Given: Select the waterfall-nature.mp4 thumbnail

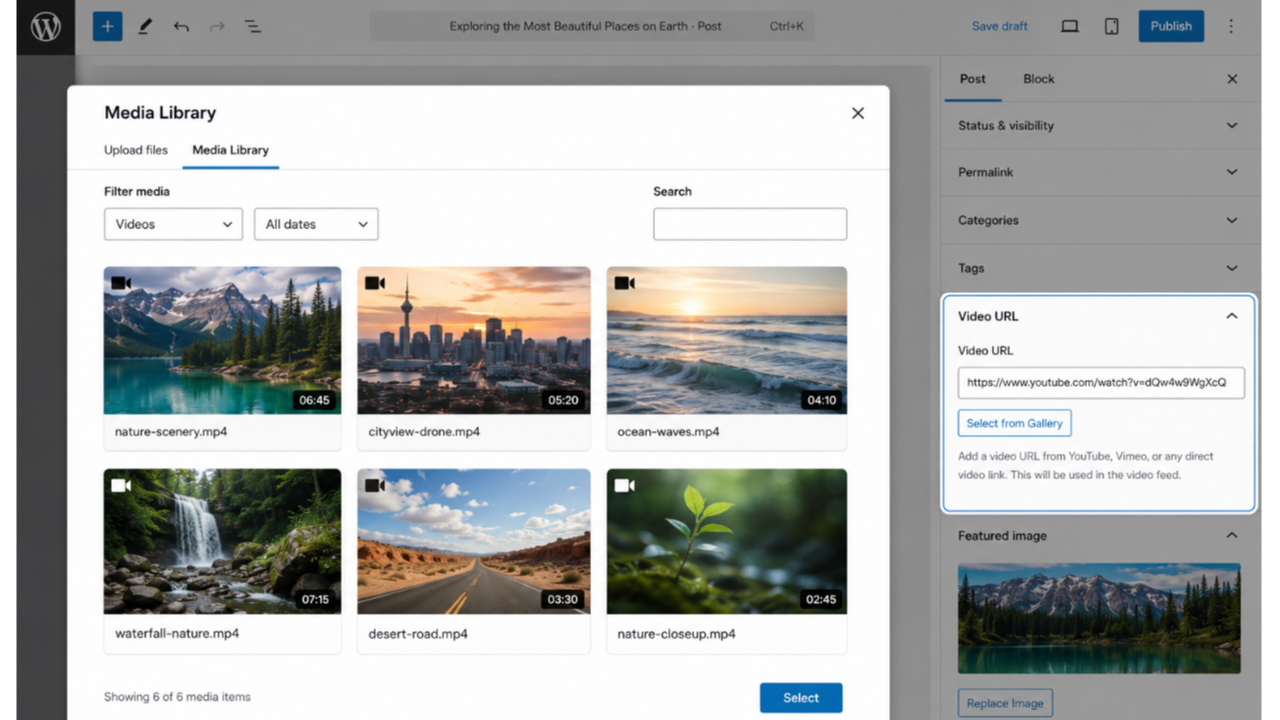Looking at the screenshot, I should 222,541.
